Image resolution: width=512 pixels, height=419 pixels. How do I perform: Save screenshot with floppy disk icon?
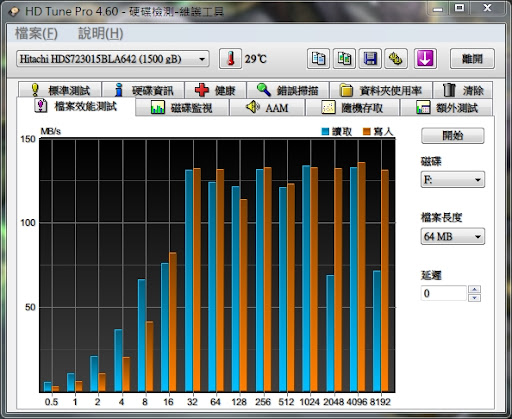[370, 59]
